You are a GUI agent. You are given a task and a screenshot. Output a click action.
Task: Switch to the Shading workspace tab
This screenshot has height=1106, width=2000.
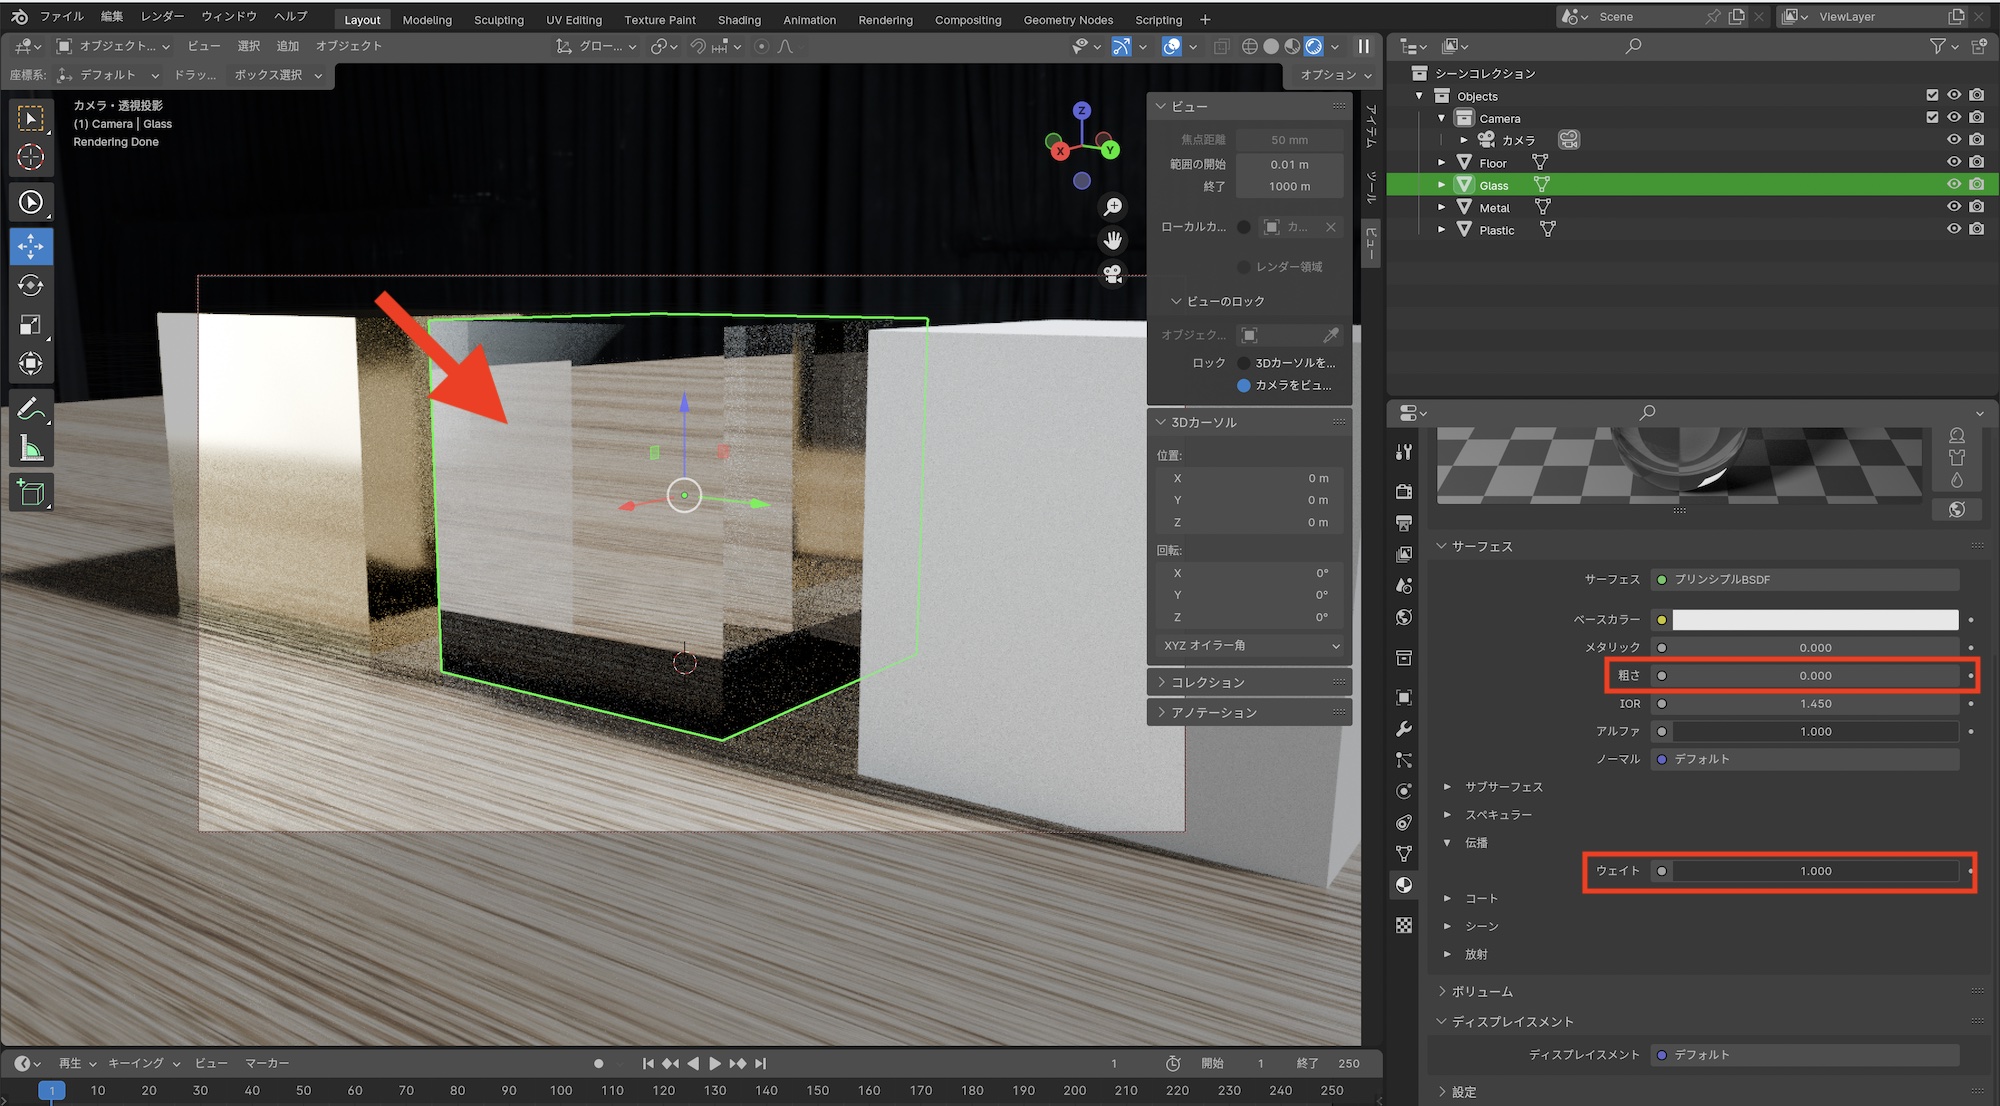point(739,20)
